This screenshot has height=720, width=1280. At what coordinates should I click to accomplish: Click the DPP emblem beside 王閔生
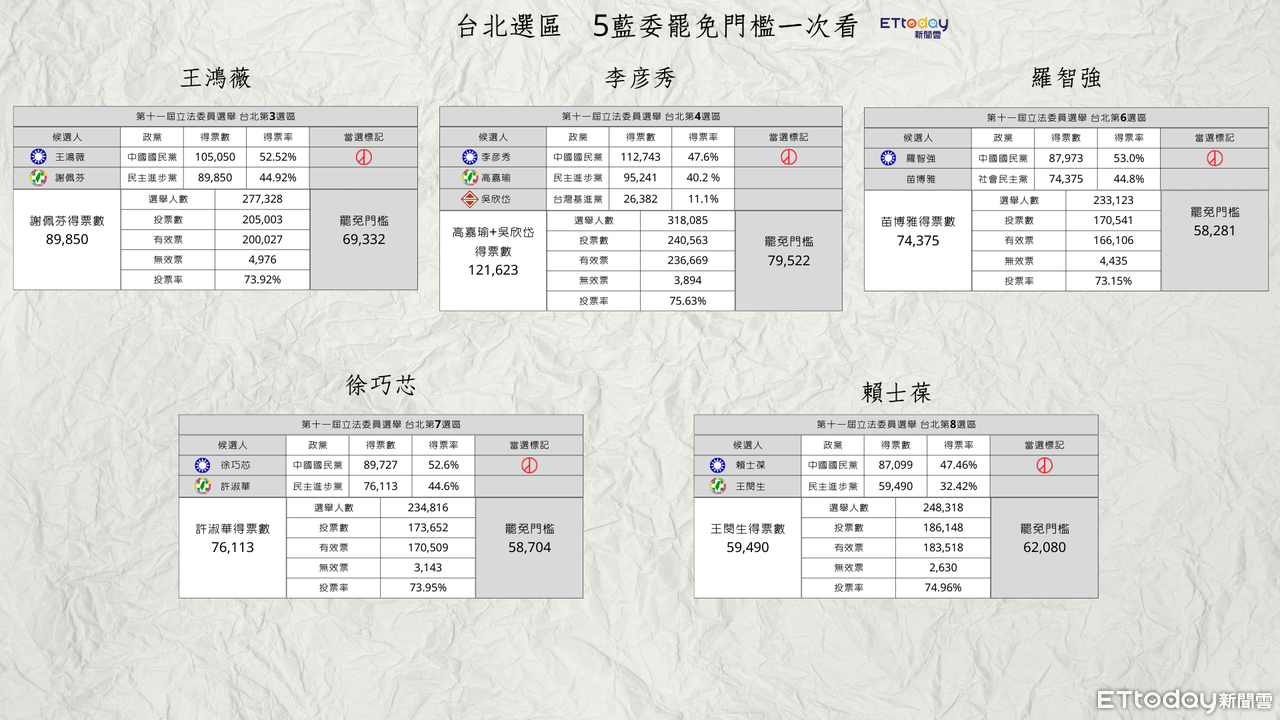(x=718, y=486)
